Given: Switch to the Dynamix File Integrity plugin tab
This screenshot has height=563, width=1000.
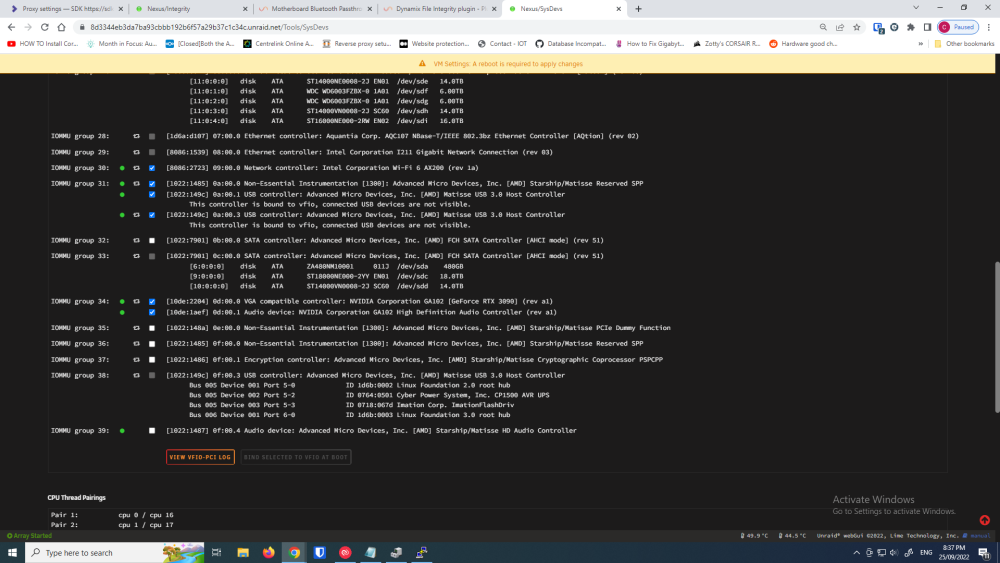Looking at the screenshot, I should 439,9.
